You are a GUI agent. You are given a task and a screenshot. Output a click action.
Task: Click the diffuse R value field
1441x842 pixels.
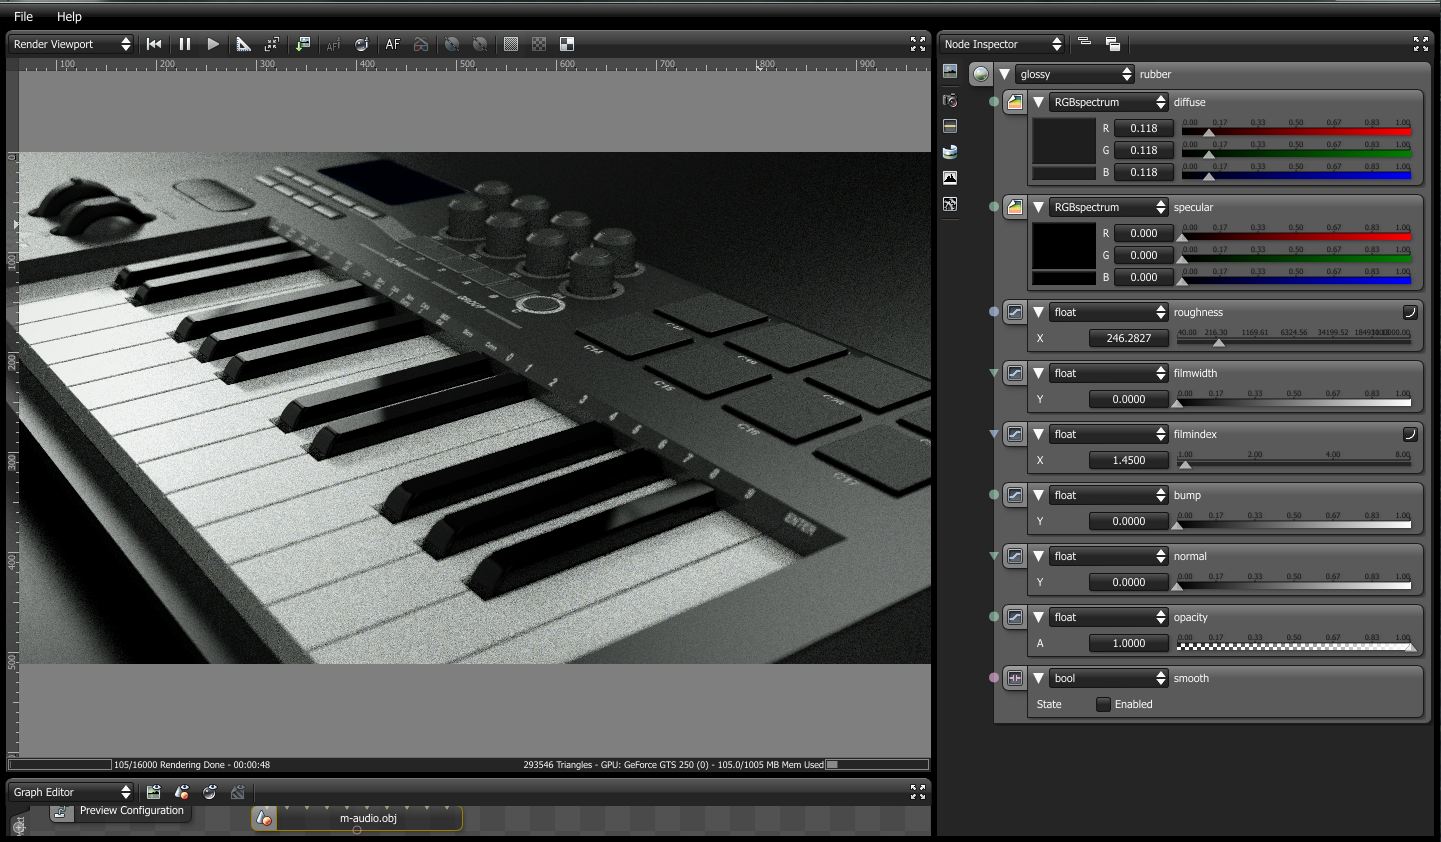click(x=1143, y=128)
